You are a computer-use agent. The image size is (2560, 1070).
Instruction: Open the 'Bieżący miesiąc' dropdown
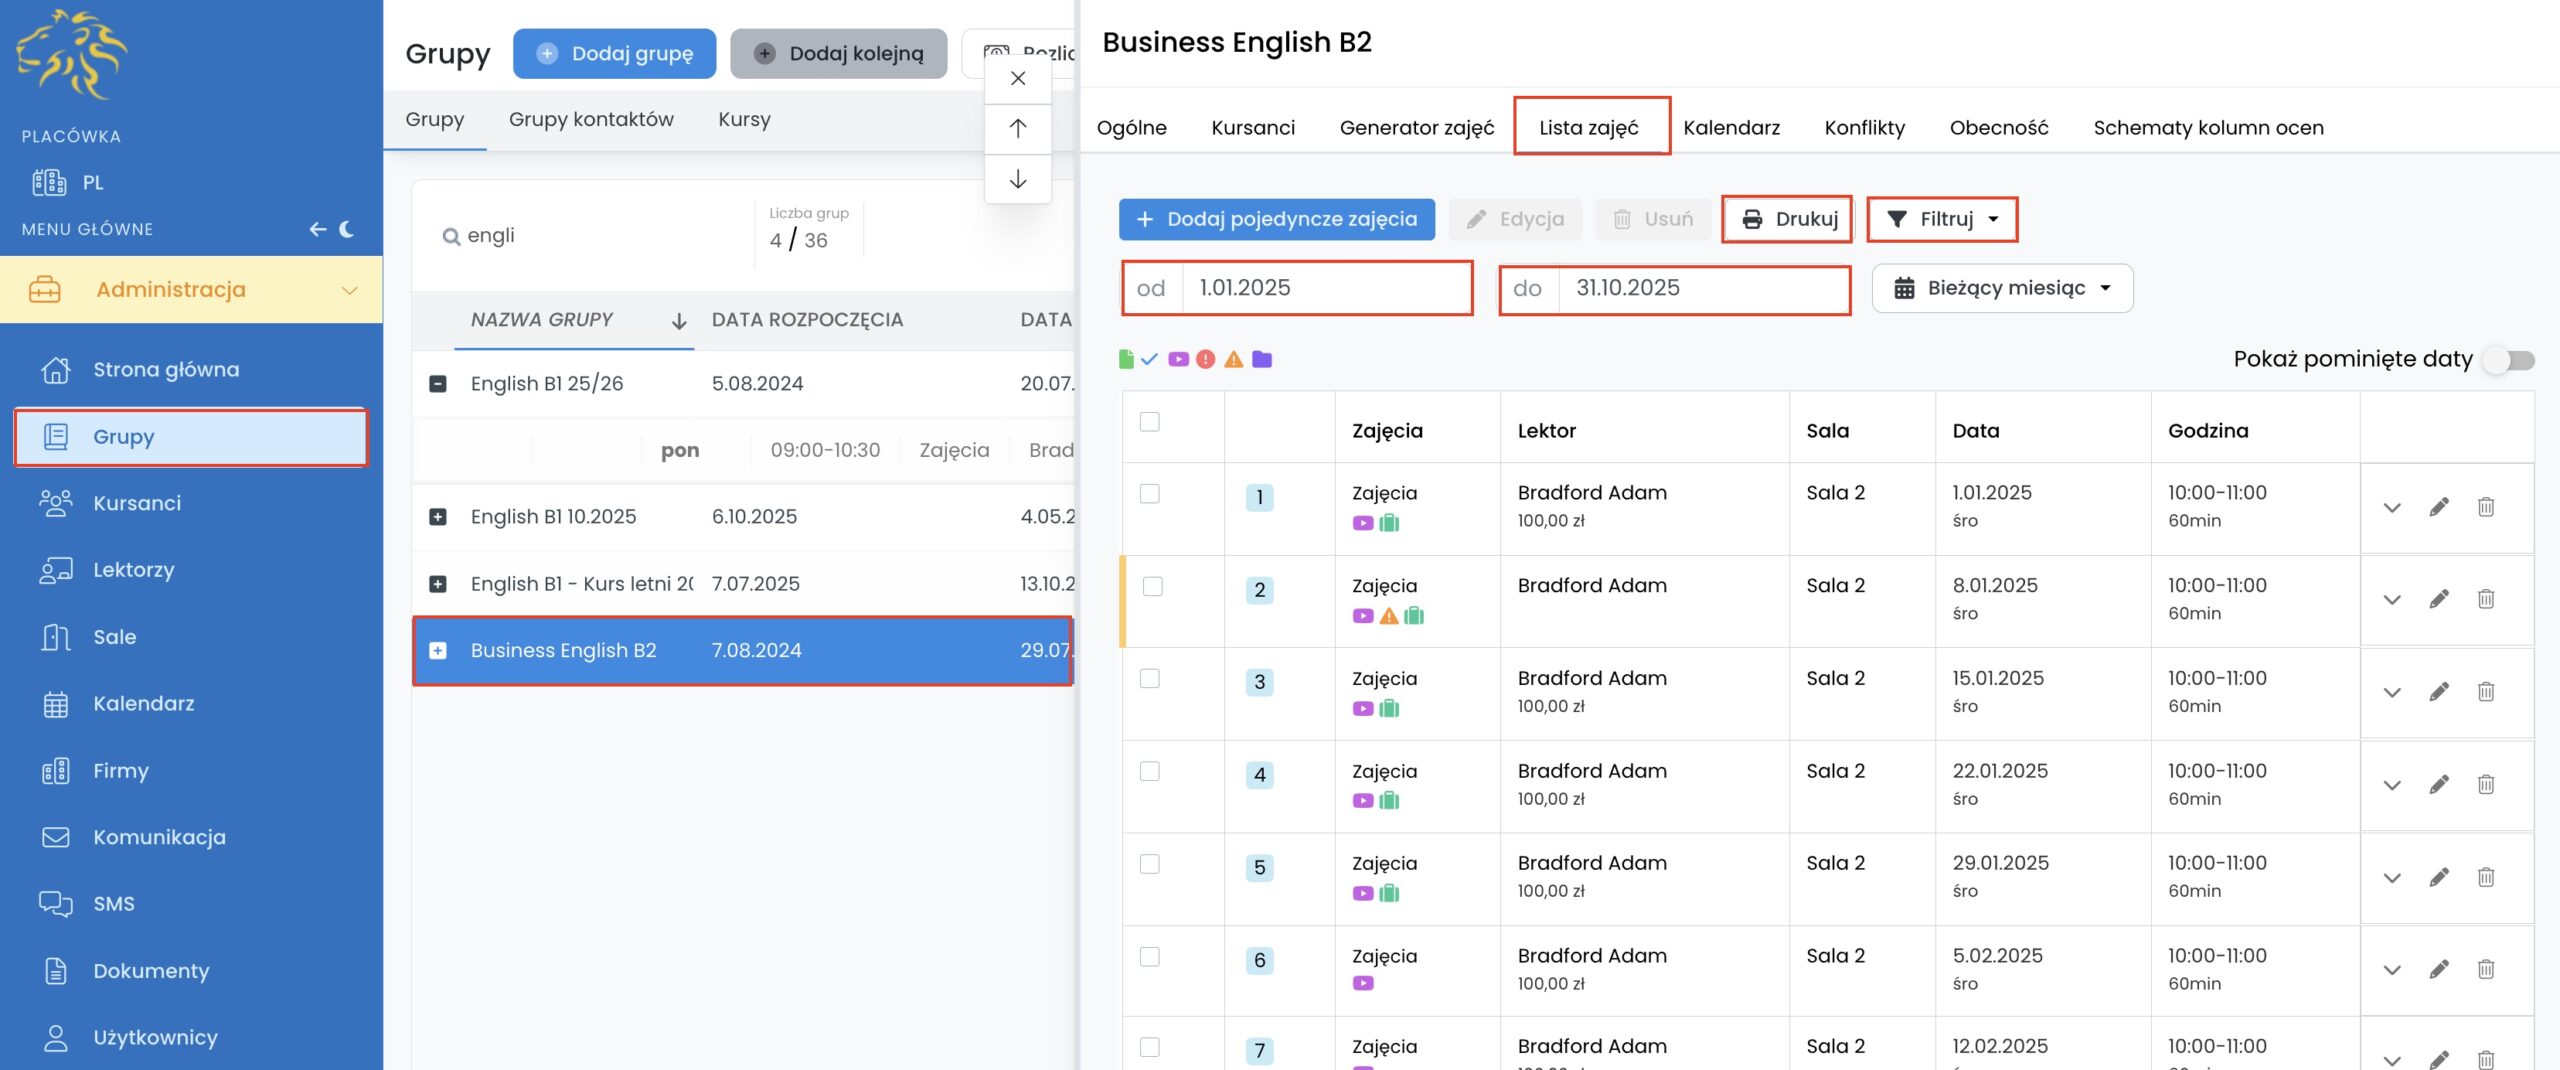(x=2002, y=288)
